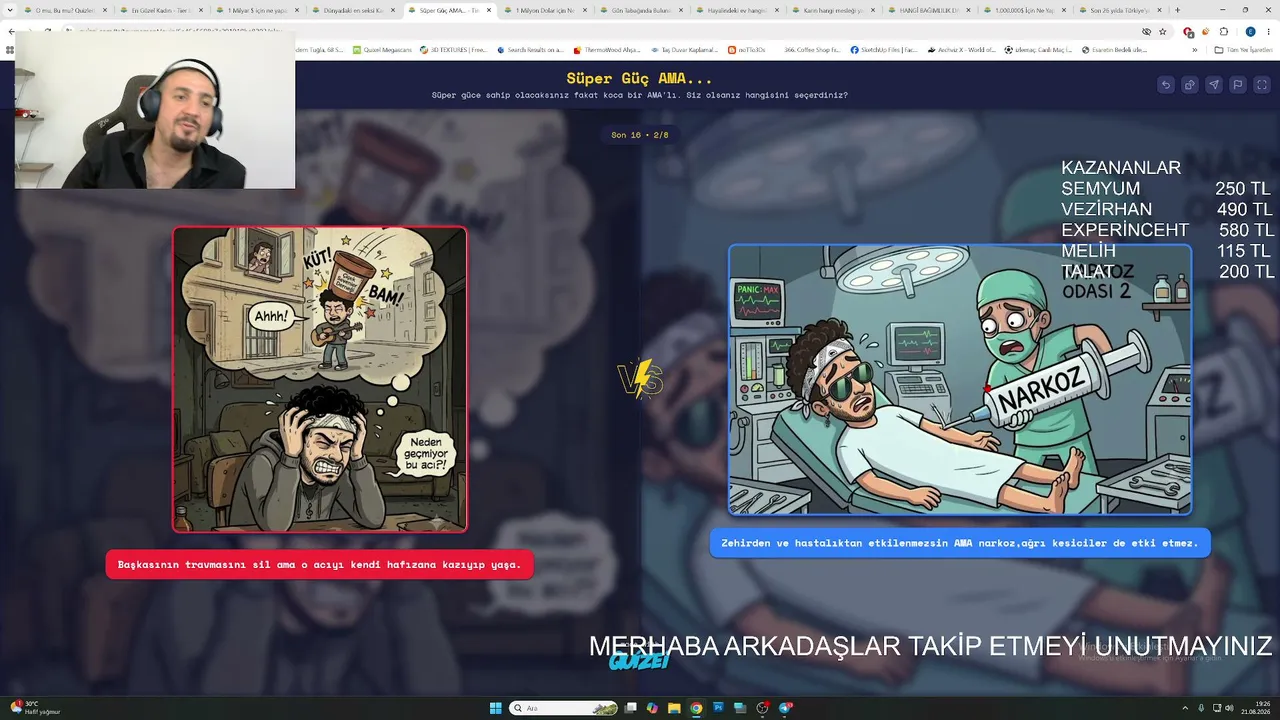Open the Chrome extensions puzzle icon
The width and height of the screenshot is (1280, 720).
tap(1224, 32)
